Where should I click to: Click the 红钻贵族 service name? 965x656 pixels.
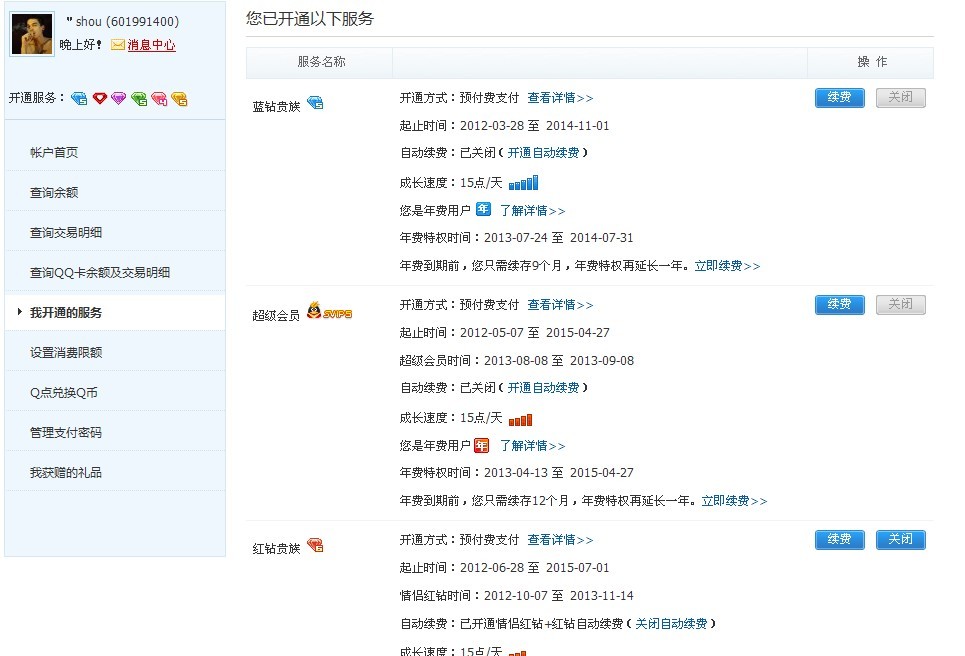(276, 548)
